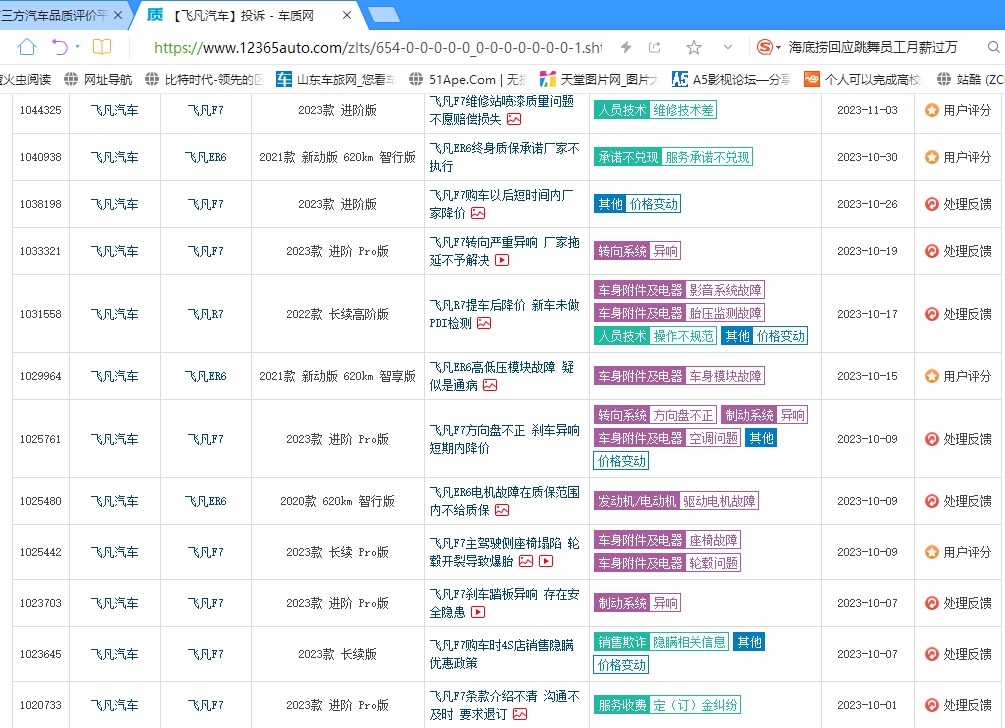
Task: Play video icon of 飞凡F7转向严重异响 complaint
Action: (502, 260)
